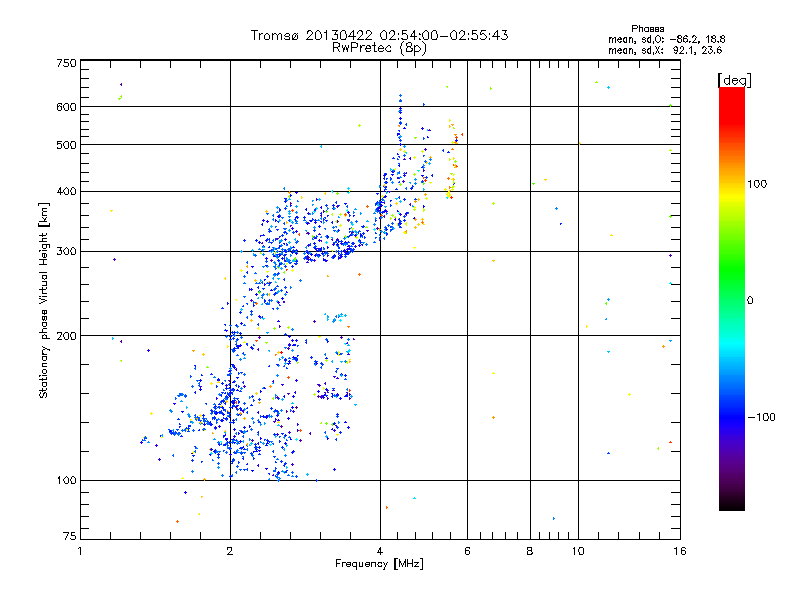Click colorbar tick label '-100'
The image size is (800, 600).
tap(762, 417)
